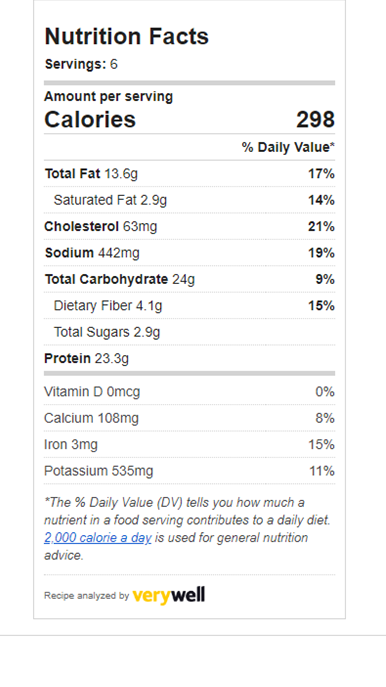The height and width of the screenshot is (687, 386).
Task: Select the Iron 3mg row
Action: coord(189,445)
